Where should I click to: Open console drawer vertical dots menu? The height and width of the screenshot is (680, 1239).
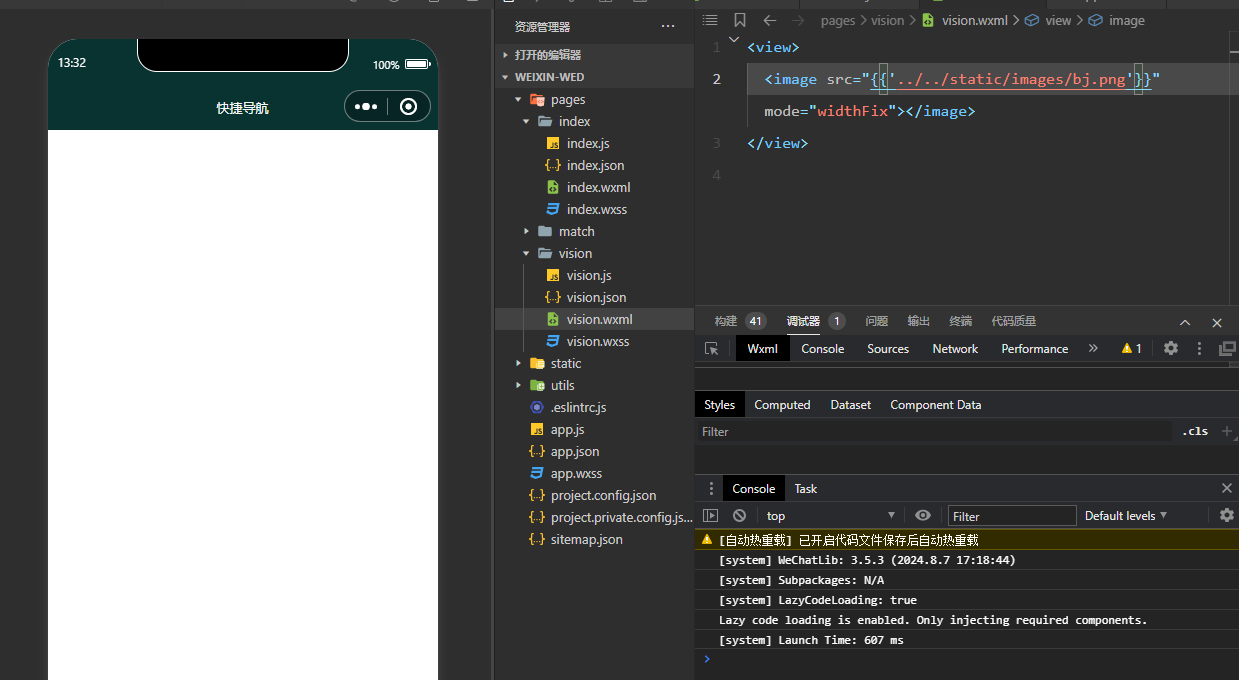click(712, 489)
